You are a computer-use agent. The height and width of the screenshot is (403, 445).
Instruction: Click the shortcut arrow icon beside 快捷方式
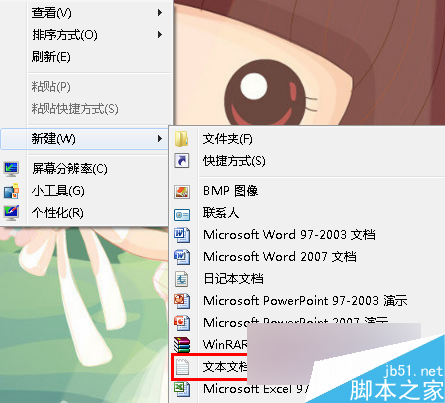click(182, 161)
